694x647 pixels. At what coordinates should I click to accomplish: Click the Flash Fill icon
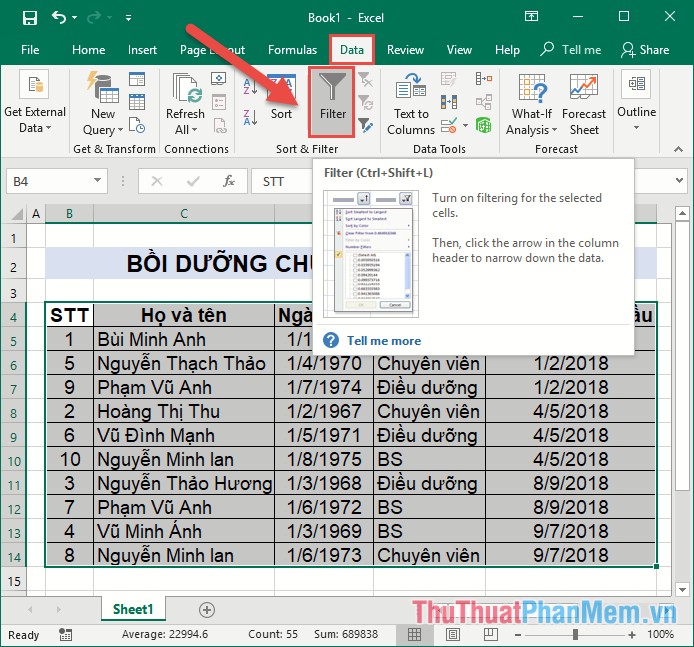[448, 79]
